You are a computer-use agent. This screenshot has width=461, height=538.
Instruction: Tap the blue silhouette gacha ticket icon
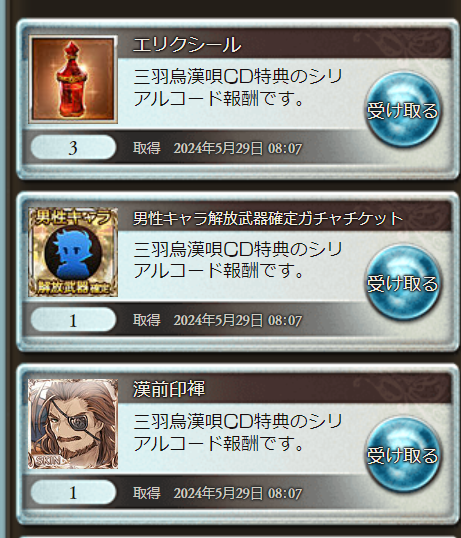click(73, 252)
